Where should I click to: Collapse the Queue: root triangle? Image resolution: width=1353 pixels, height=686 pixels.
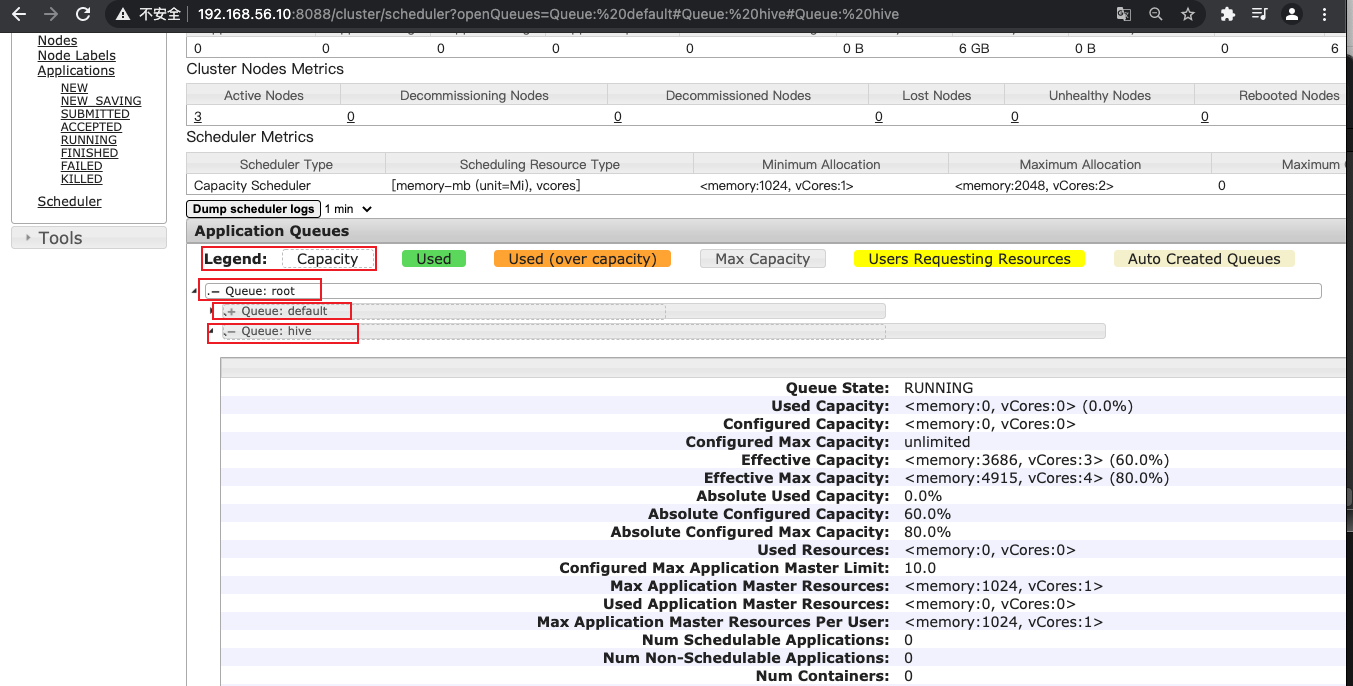(x=195, y=291)
